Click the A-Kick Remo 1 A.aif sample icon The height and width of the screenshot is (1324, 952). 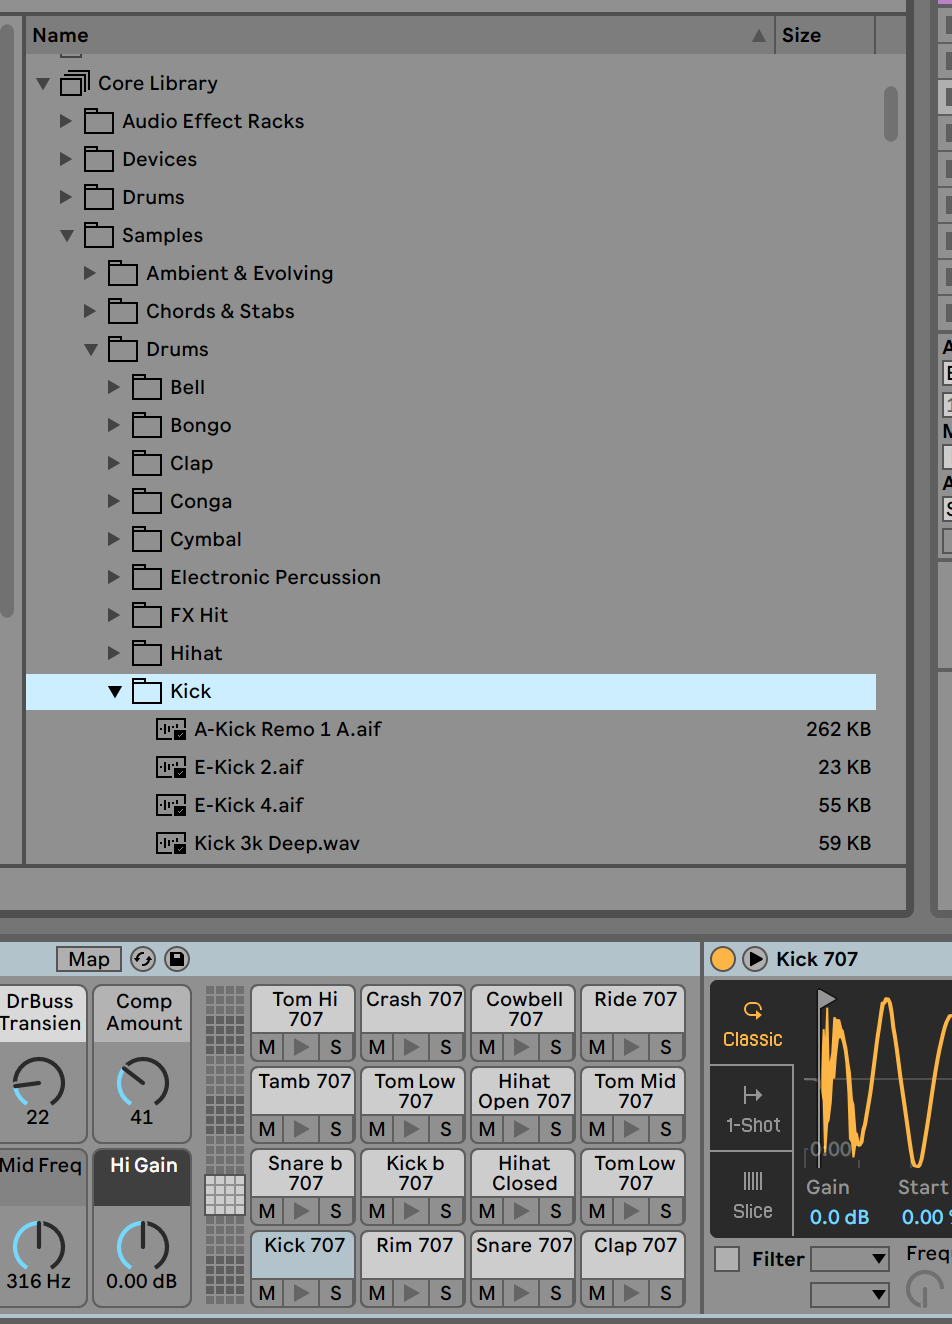[x=171, y=730]
